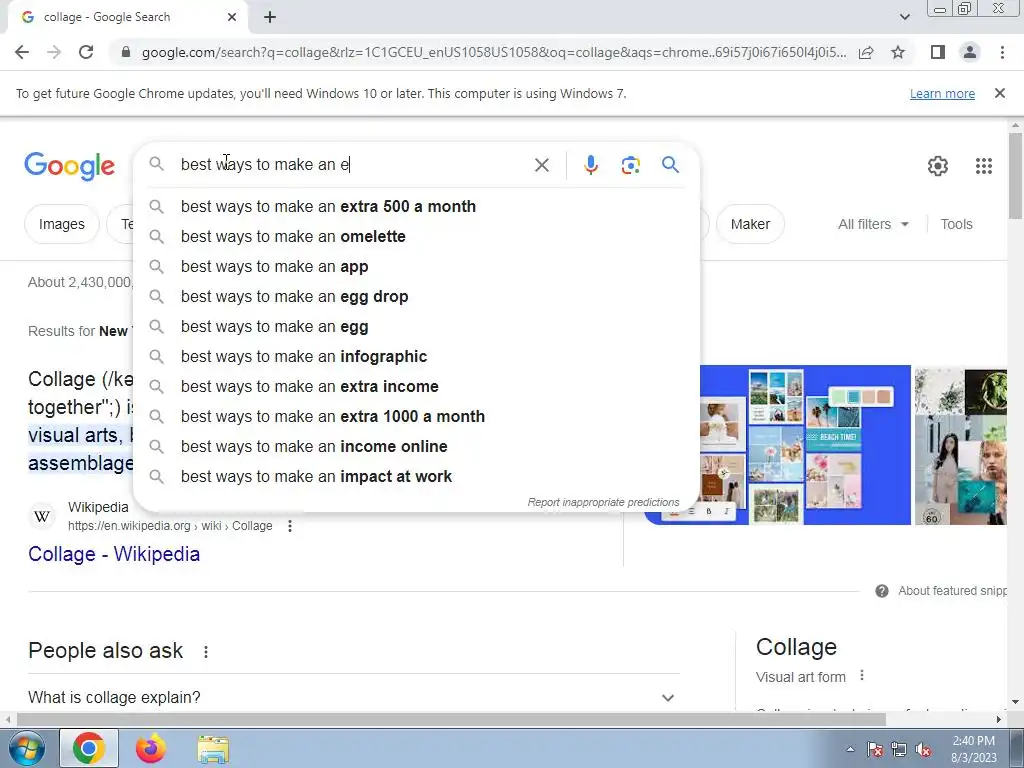Viewport: 1024px width, 768px height.
Task: Select suggestion 'omelette'
Action: tap(418, 236)
